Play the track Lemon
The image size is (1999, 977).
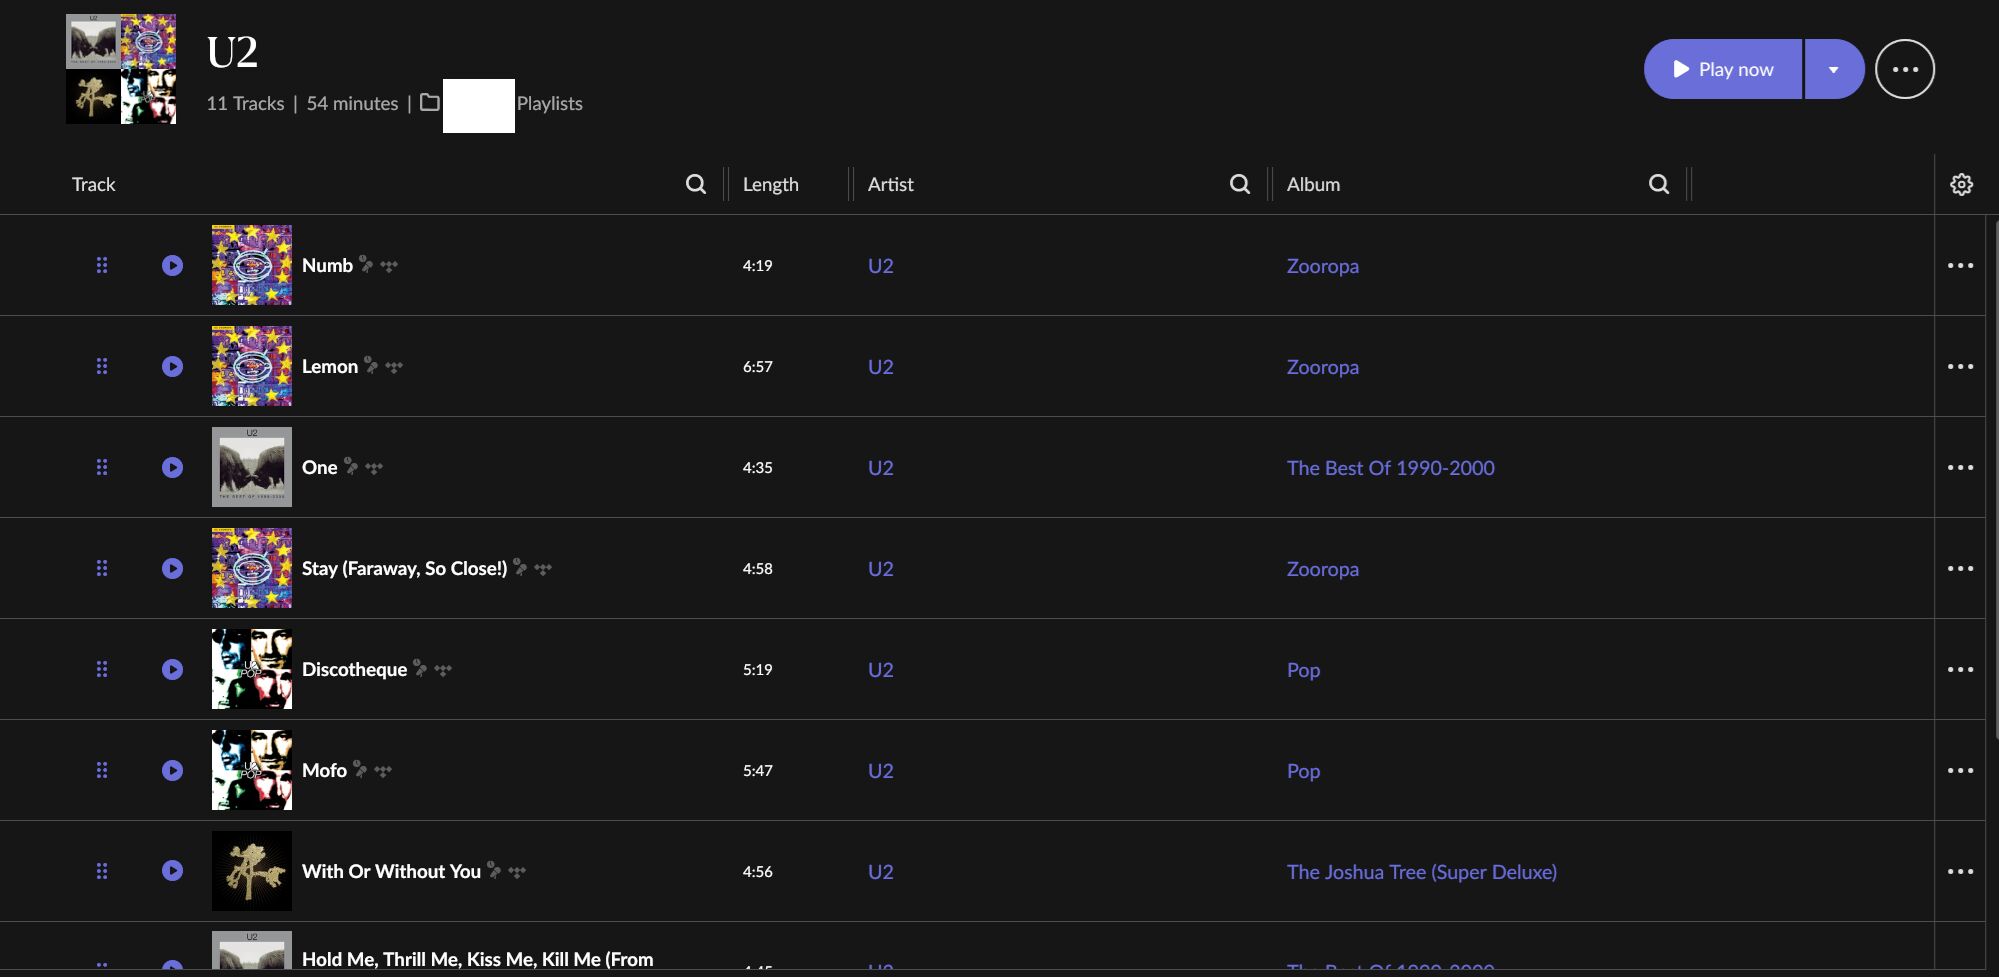tap(172, 366)
